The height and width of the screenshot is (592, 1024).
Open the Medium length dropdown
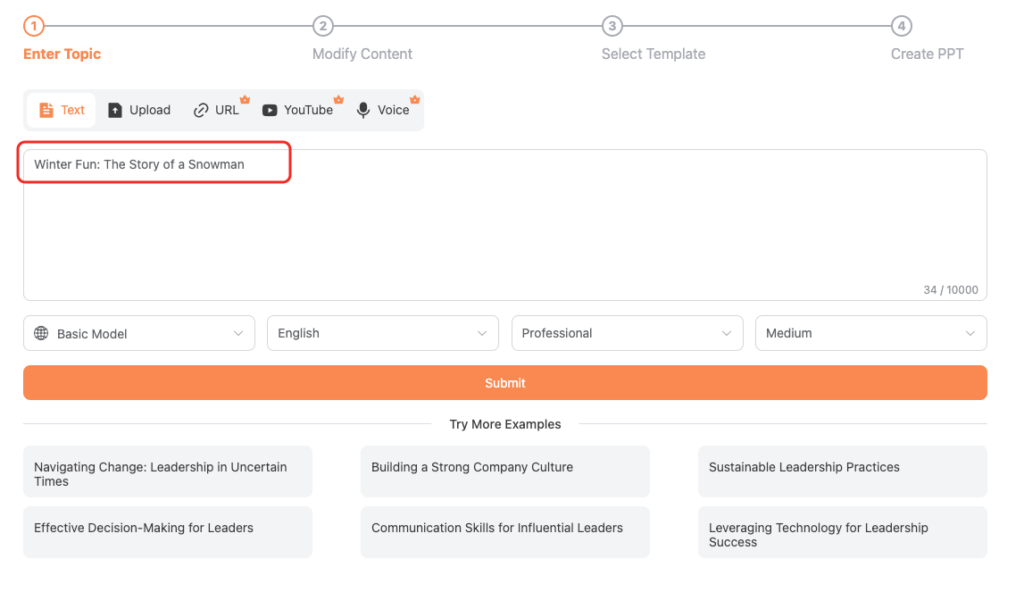pyautogui.click(x=870, y=333)
